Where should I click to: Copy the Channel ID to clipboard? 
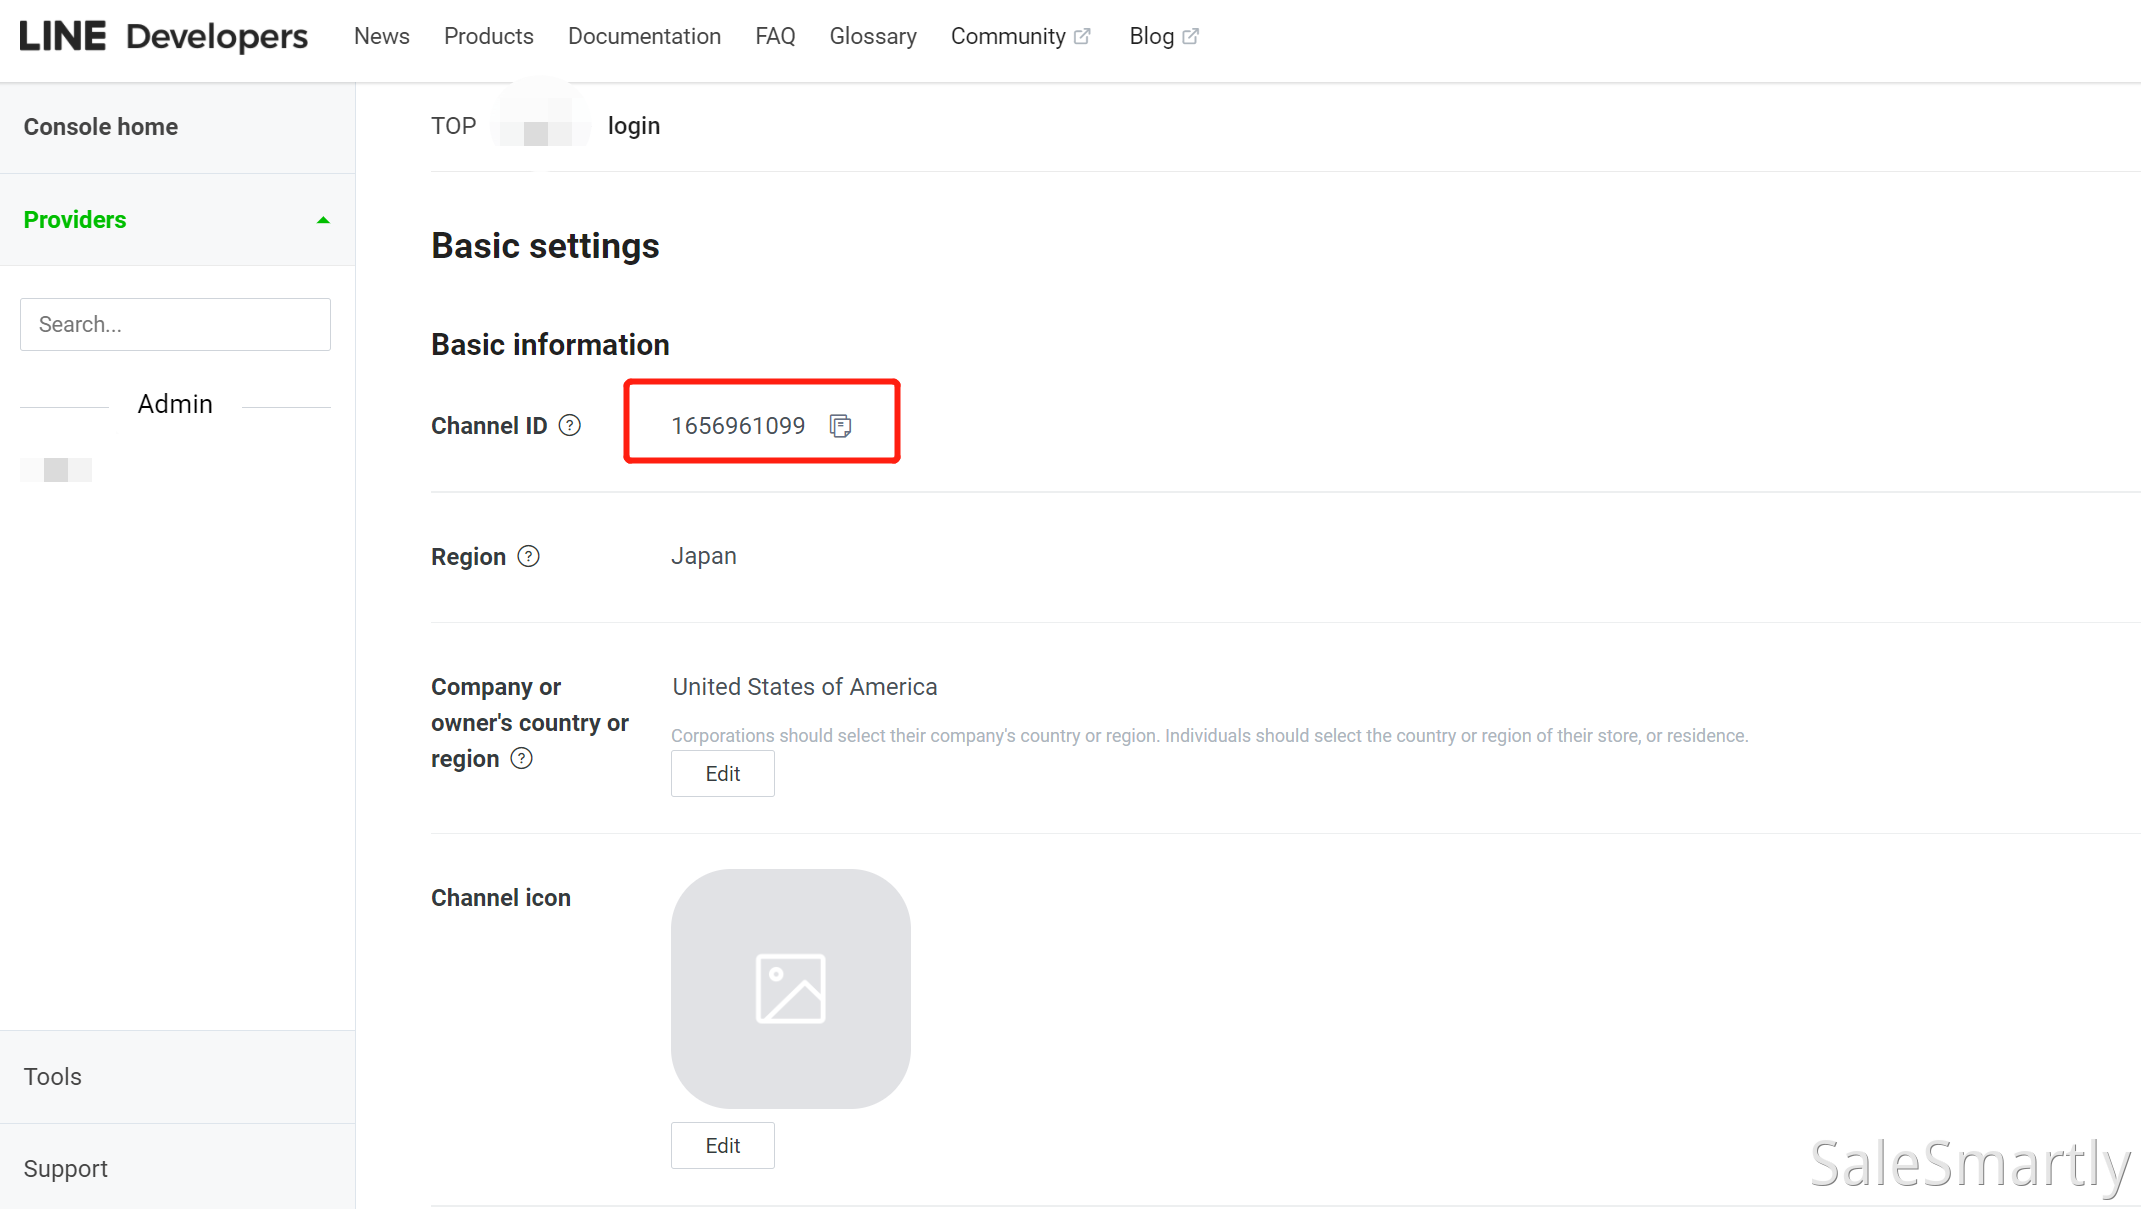tap(840, 426)
